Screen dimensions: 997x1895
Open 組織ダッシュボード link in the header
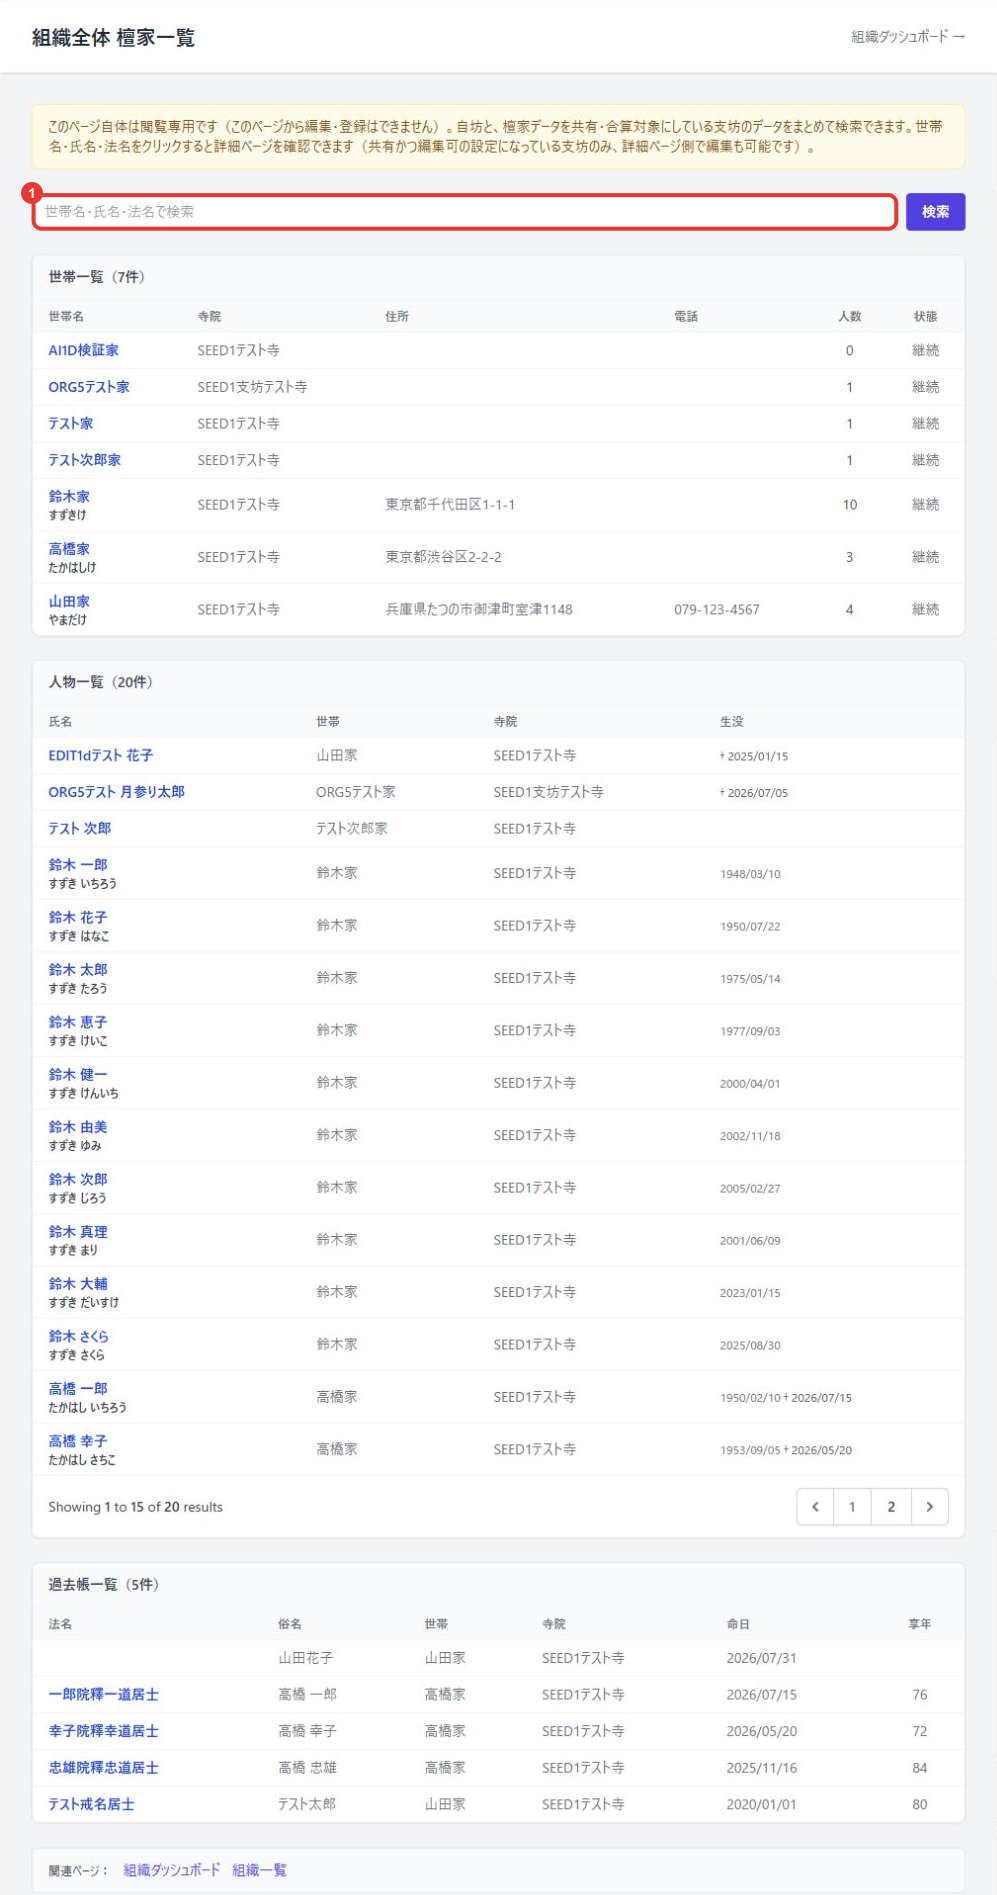coord(908,37)
